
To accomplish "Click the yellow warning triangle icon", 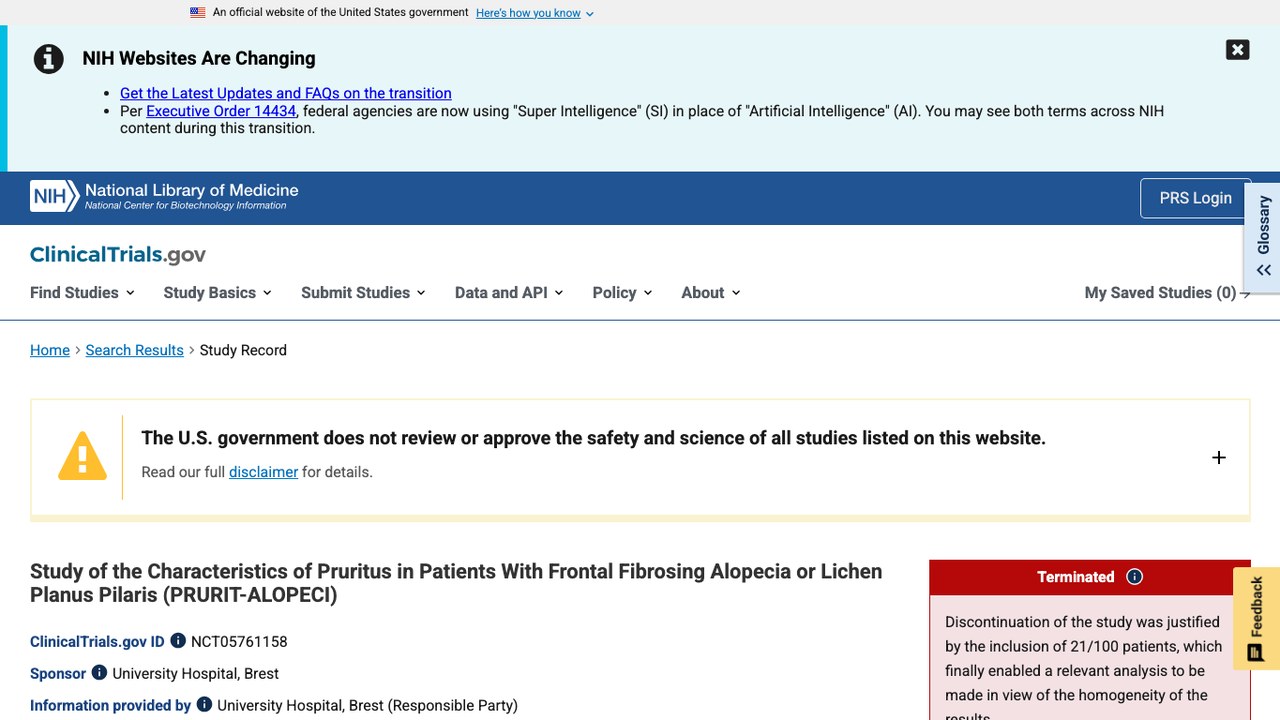I will click(82, 457).
